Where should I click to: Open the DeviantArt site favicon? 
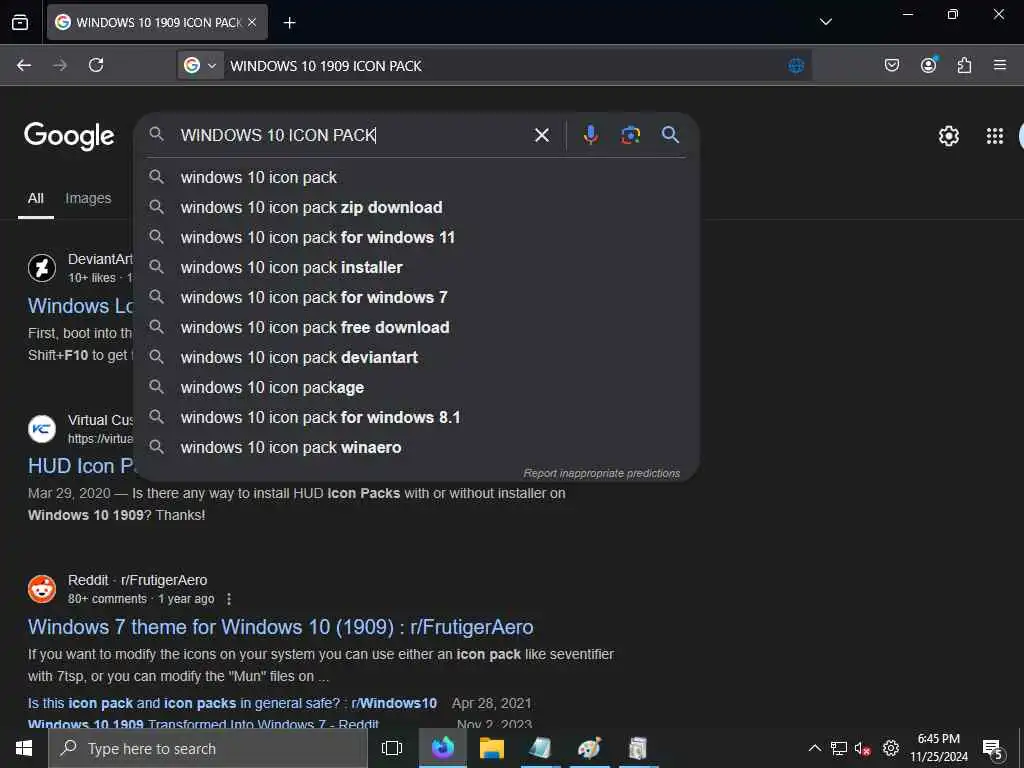pyautogui.click(x=42, y=268)
